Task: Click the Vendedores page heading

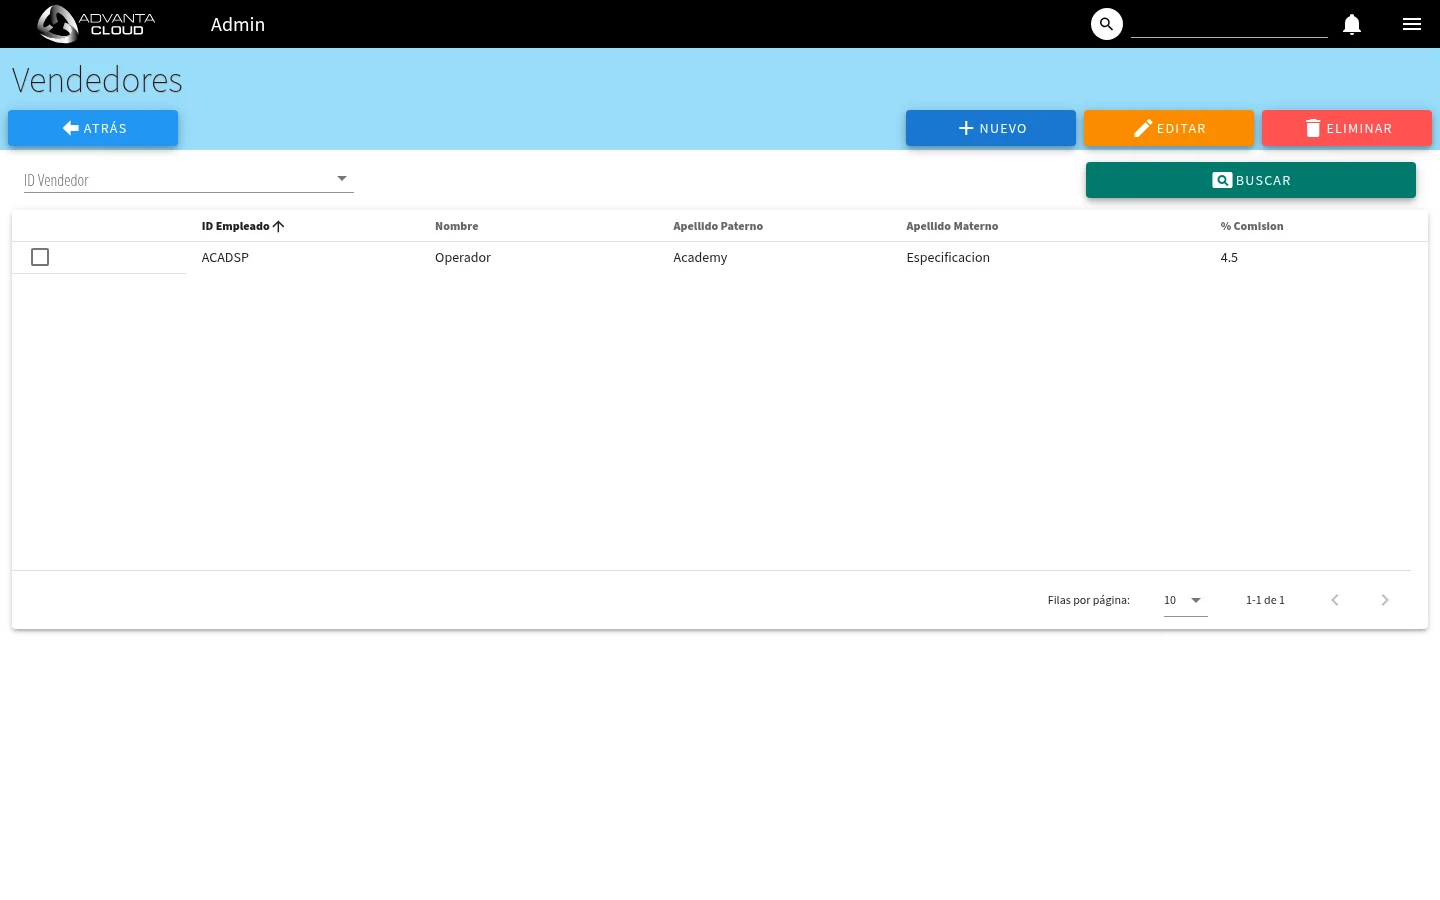Action: coord(97,80)
